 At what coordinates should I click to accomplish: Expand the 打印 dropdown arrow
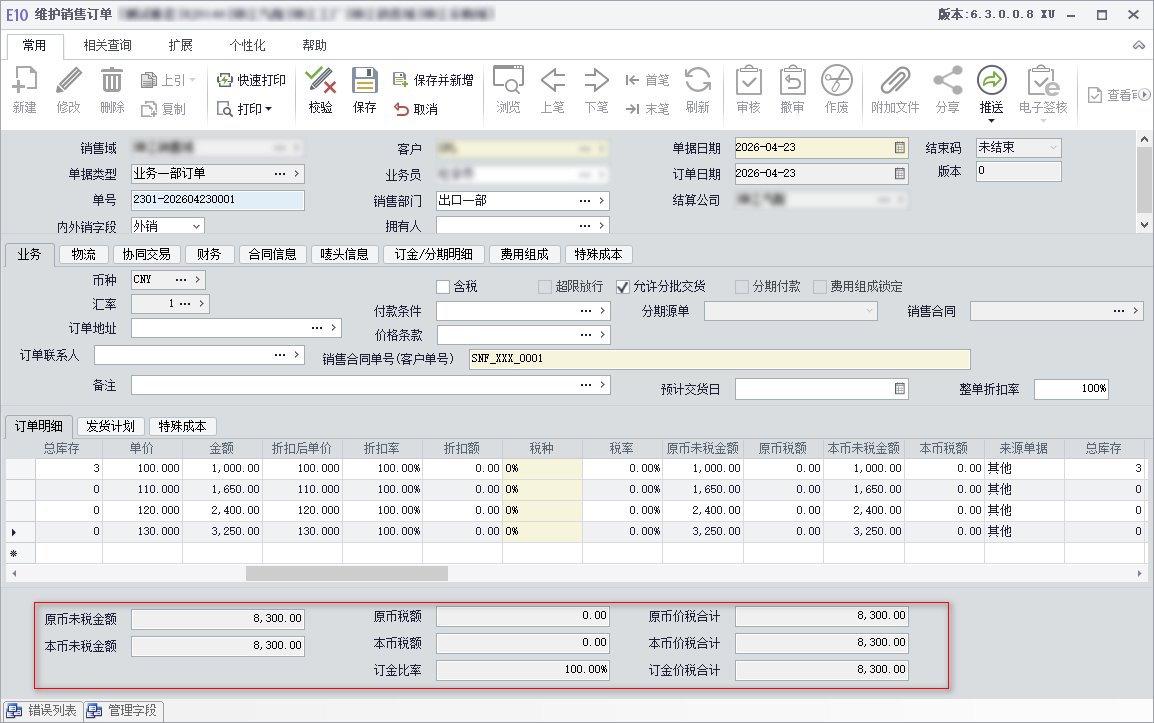point(269,109)
